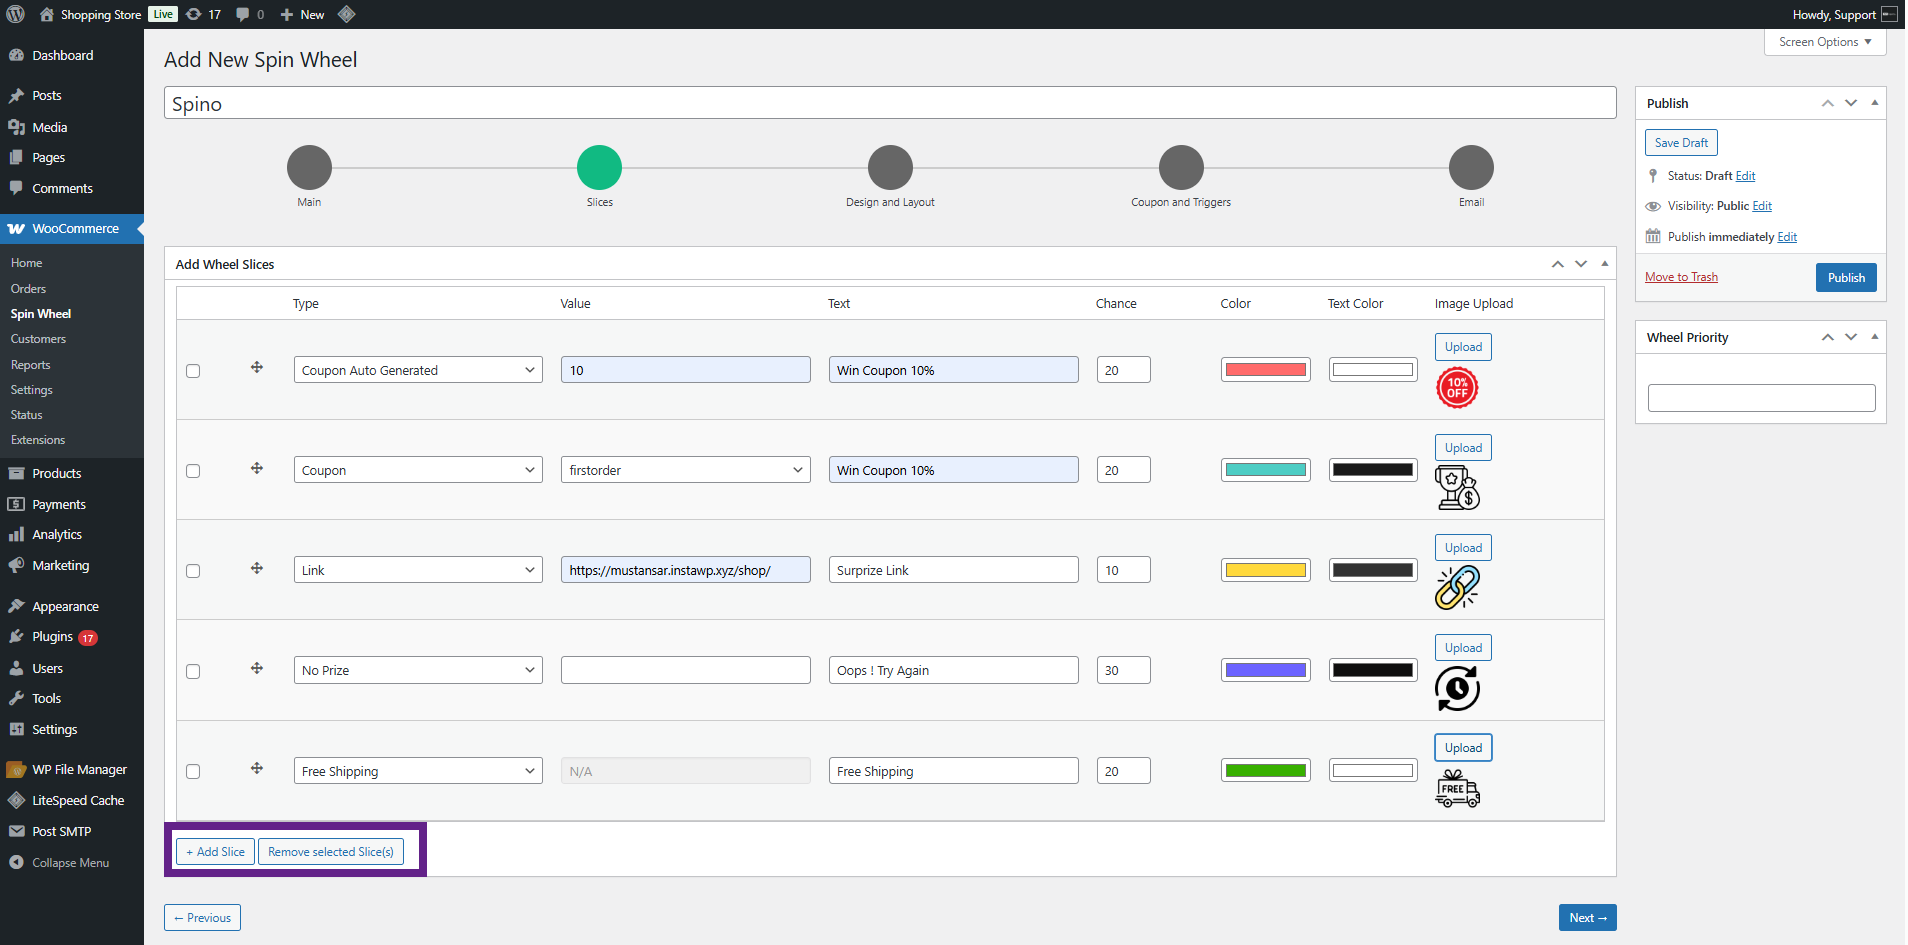This screenshot has width=1908, height=945.
Task: Click the LiteSpeed diamond icon in admin bar
Action: (x=347, y=14)
